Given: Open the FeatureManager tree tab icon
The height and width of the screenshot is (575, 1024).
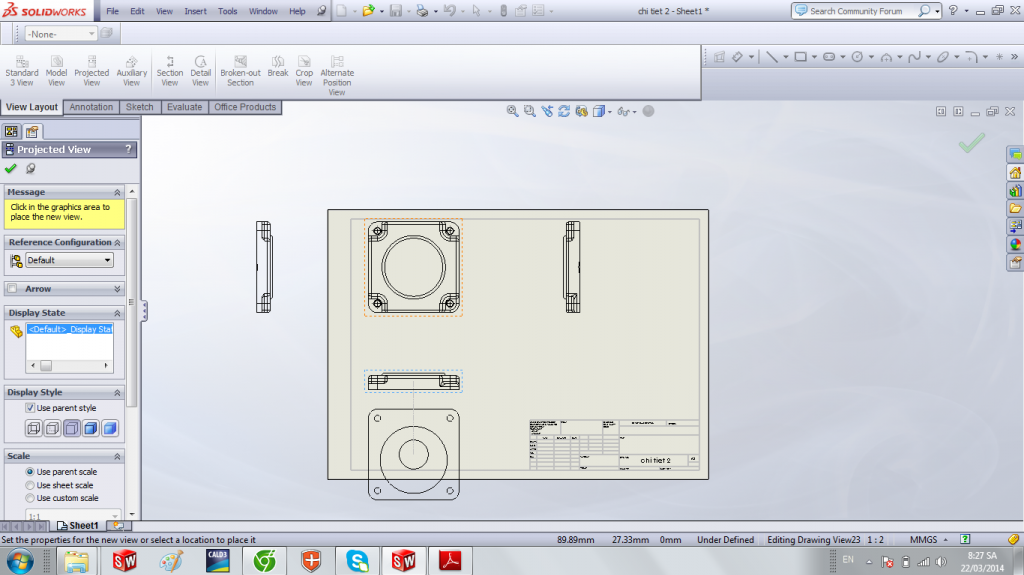Looking at the screenshot, I should click(x=11, y=131).
